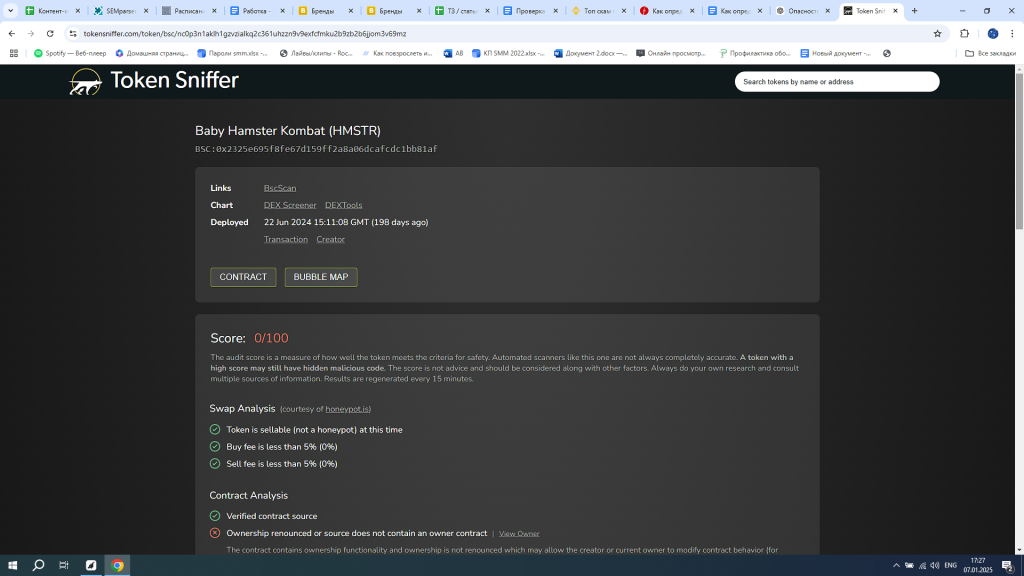Viewport: 1024px width, 576px height.
Task: Close the SEMparser tab
Action: click(x=146, y=10)
